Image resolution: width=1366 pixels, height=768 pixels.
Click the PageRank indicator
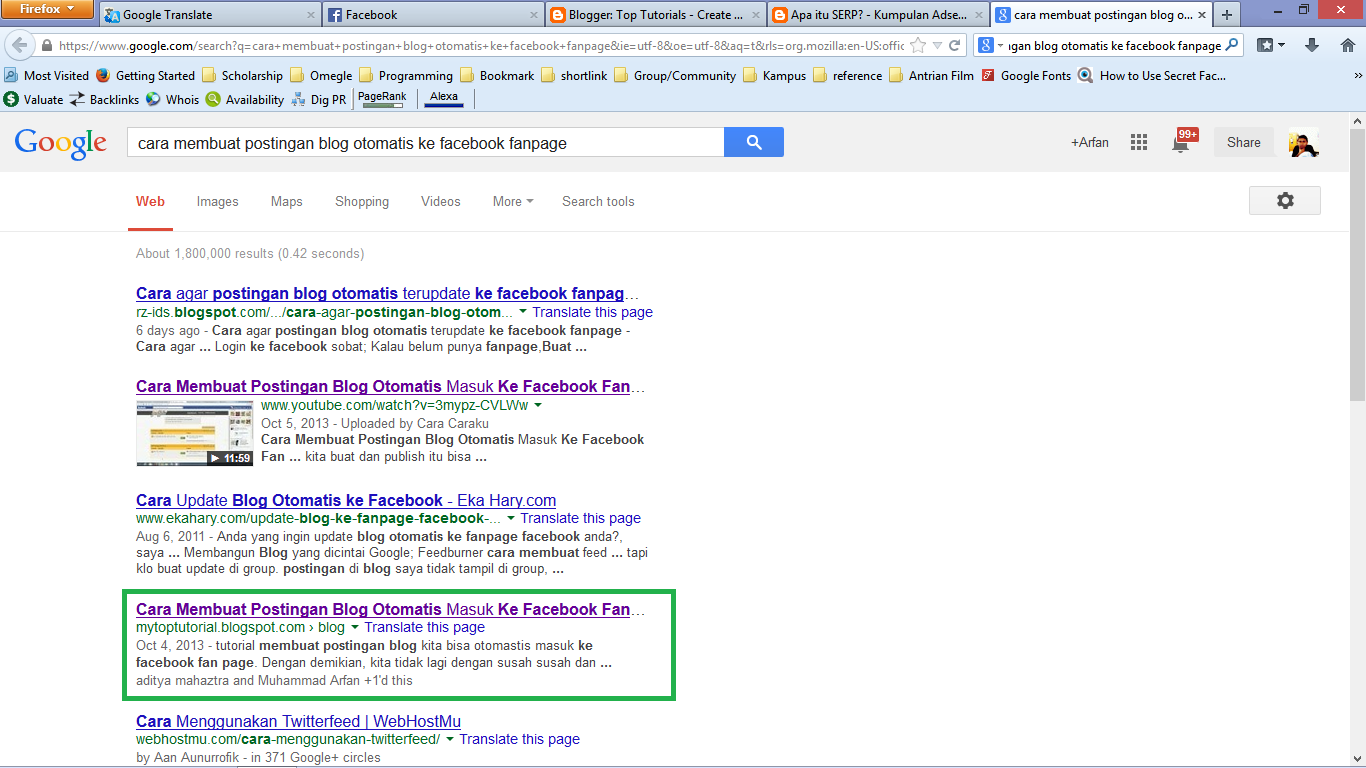point(382,98)
